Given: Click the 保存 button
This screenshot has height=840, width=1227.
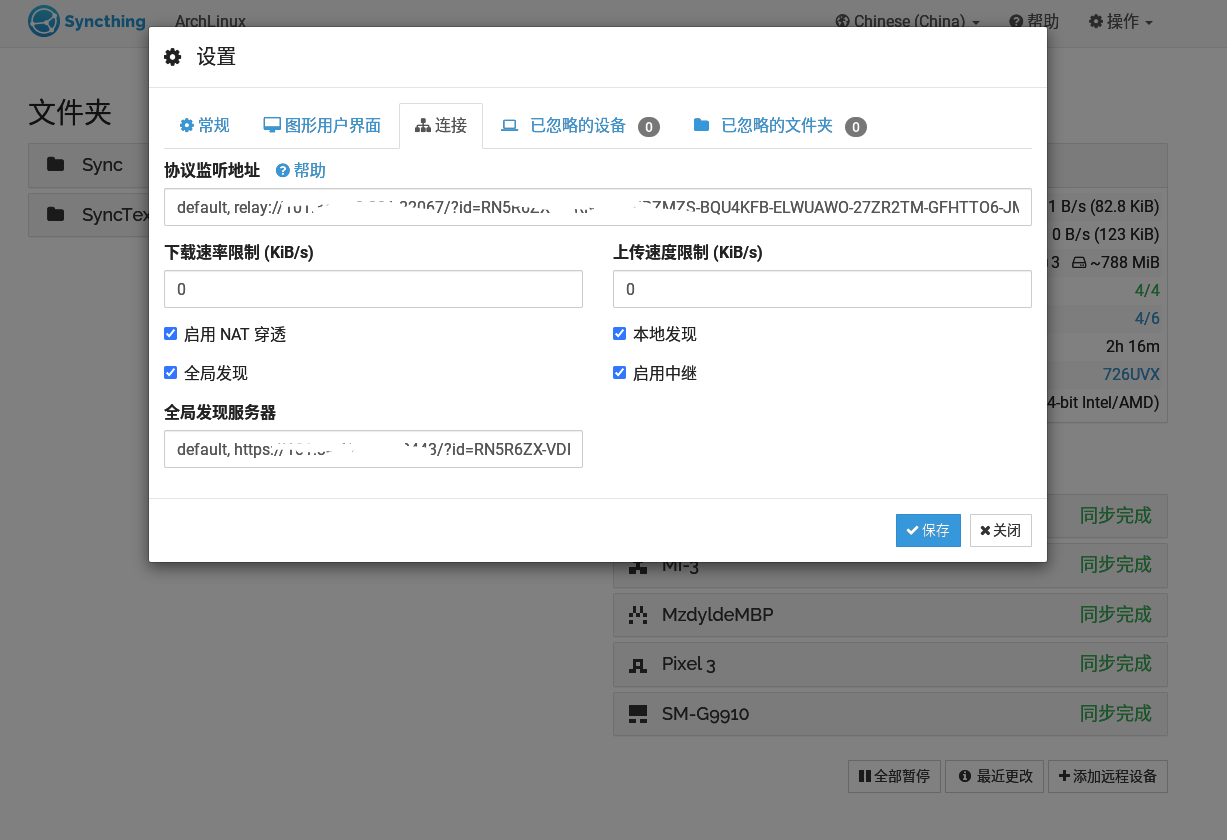Looking at the screenshot, I should (x=928, y=530).
